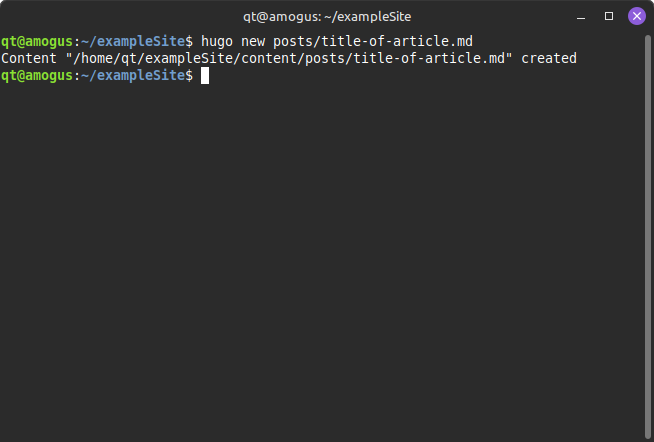Screen dimensions: 654x442
Task: Click the word "created" in the output
Action: (549, 58)
